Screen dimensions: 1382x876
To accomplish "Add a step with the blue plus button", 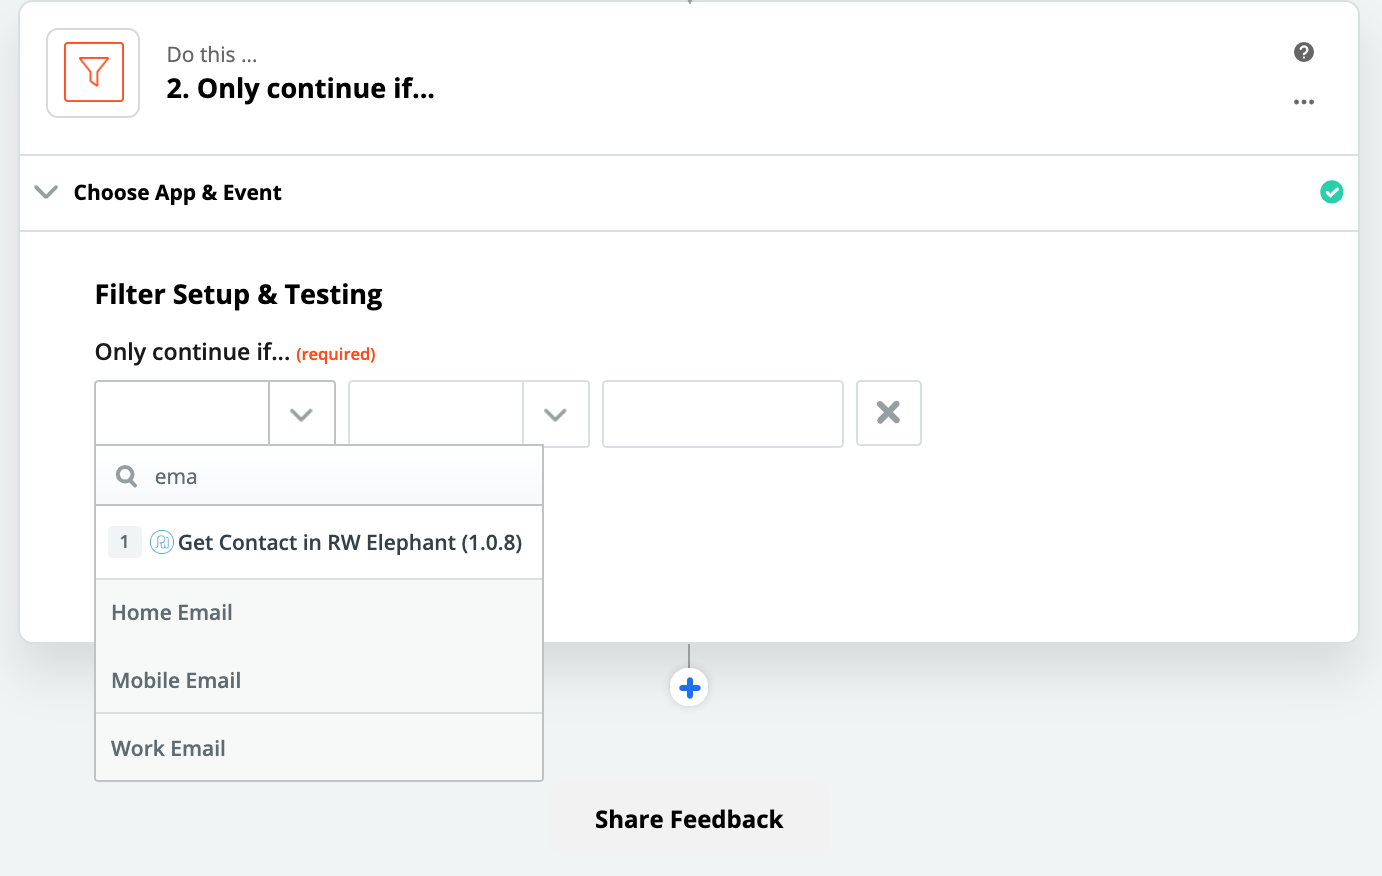I will [x=689, y=688].
